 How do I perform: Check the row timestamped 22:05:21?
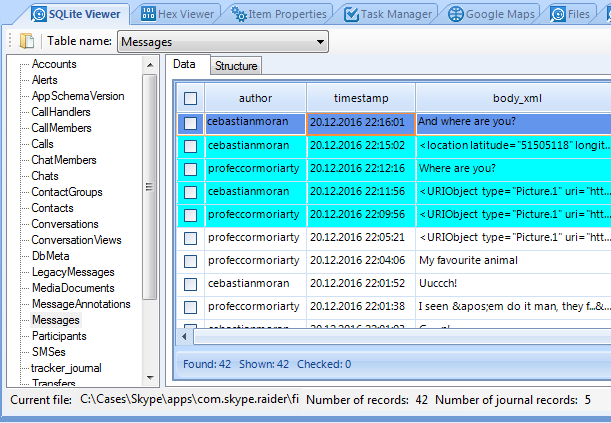coord(191,238)
